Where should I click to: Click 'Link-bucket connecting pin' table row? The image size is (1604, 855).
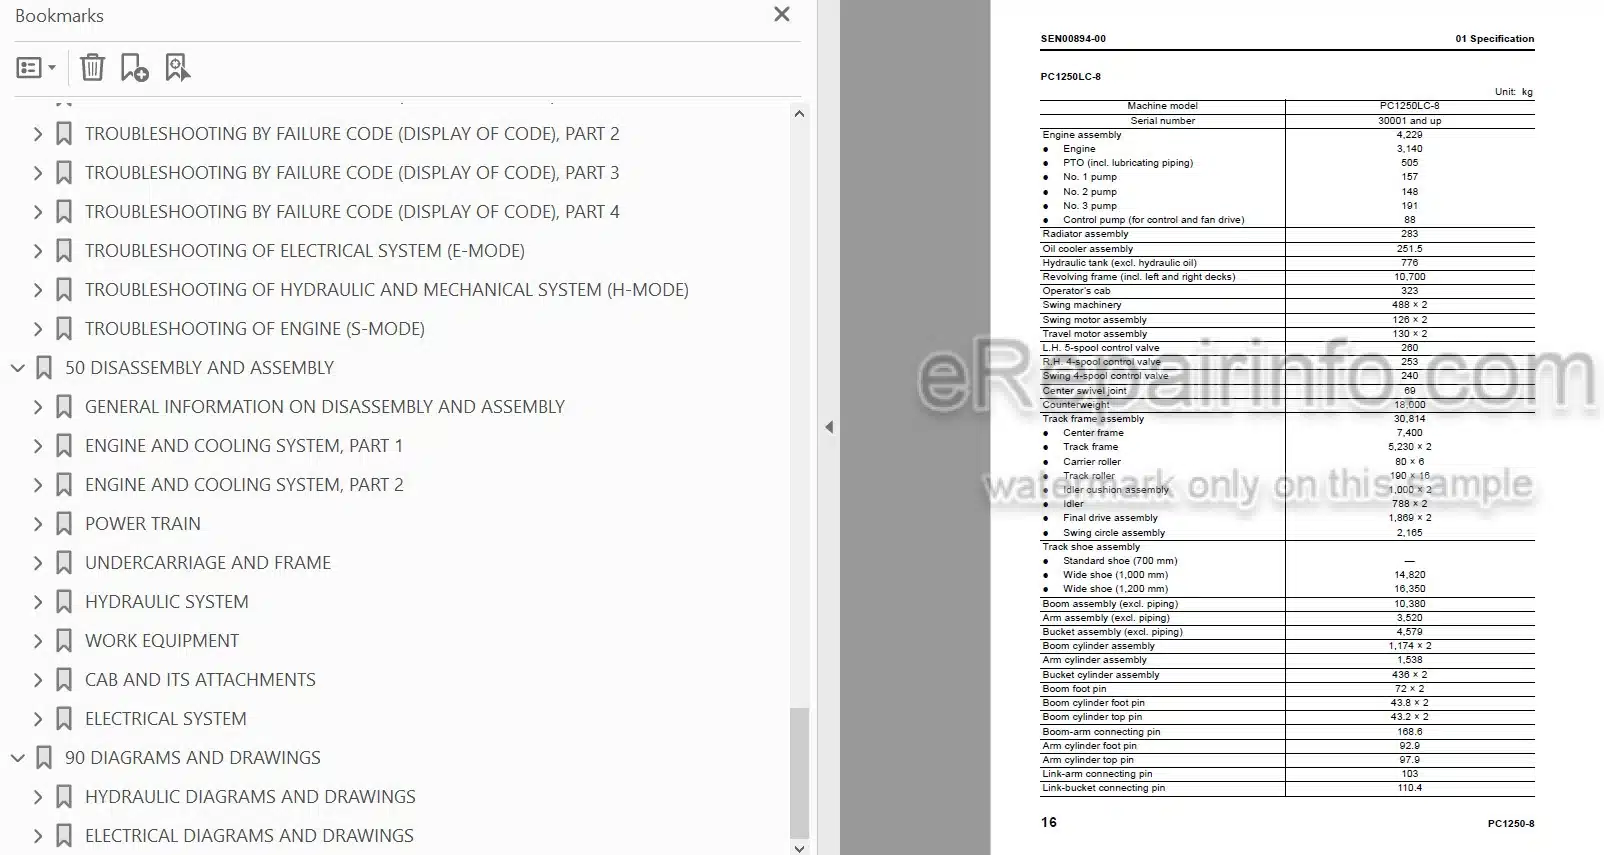(x=1287, y=788)
